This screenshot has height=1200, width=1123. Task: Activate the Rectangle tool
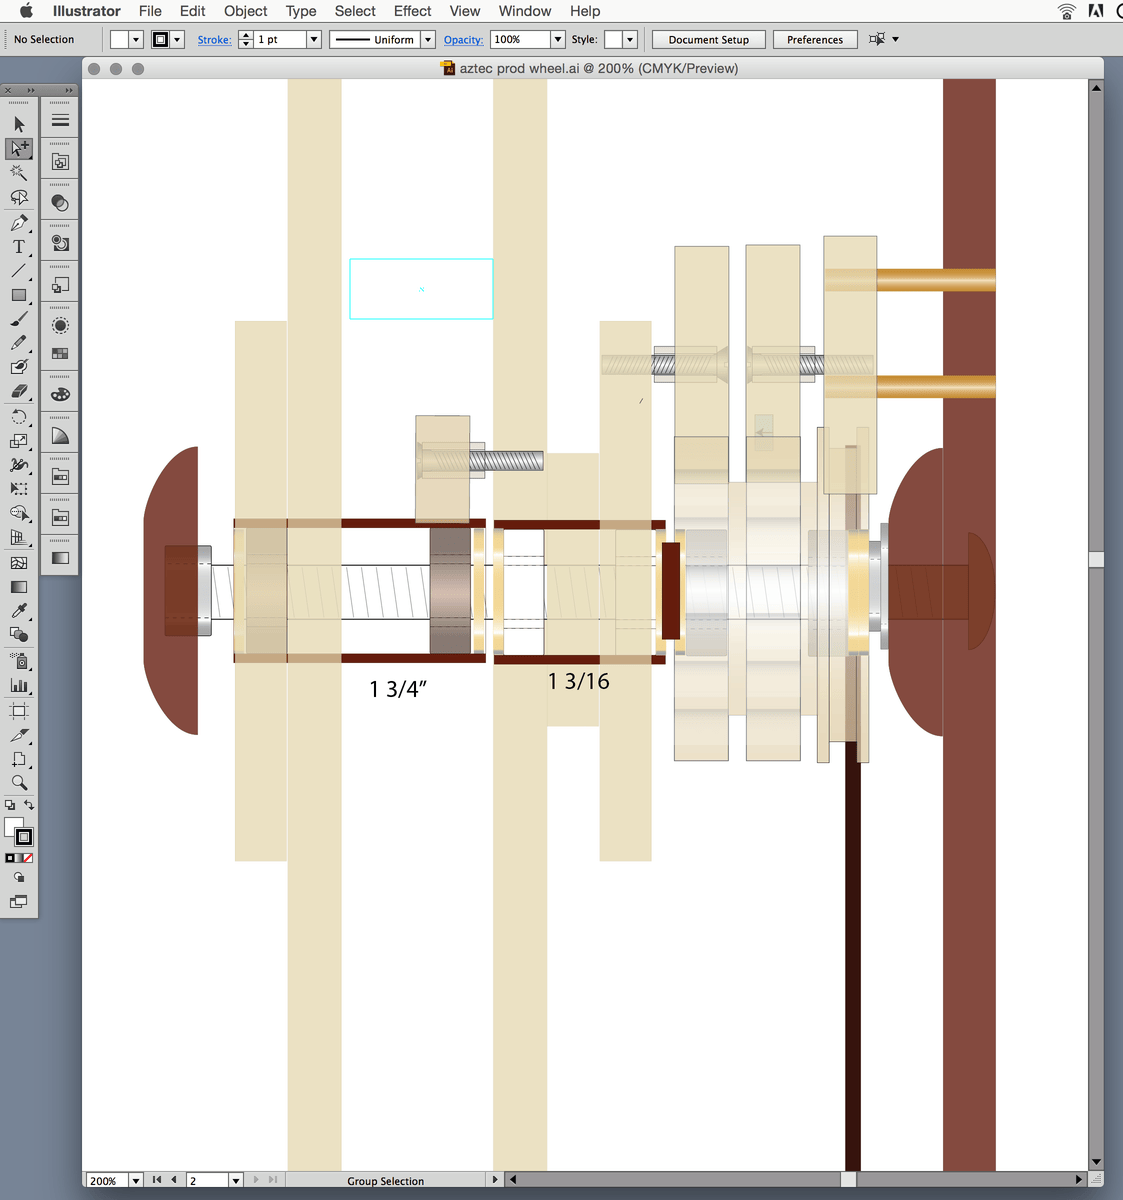tap(18, 295)
